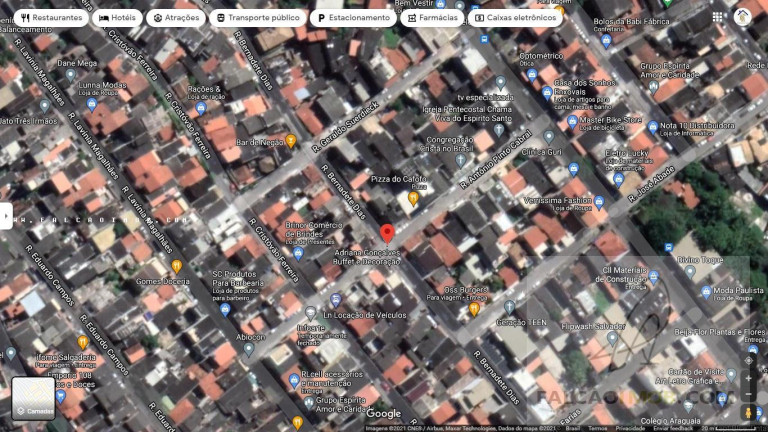Click the Congregação Cristã no Brasil church pin

tap(460, 160)
